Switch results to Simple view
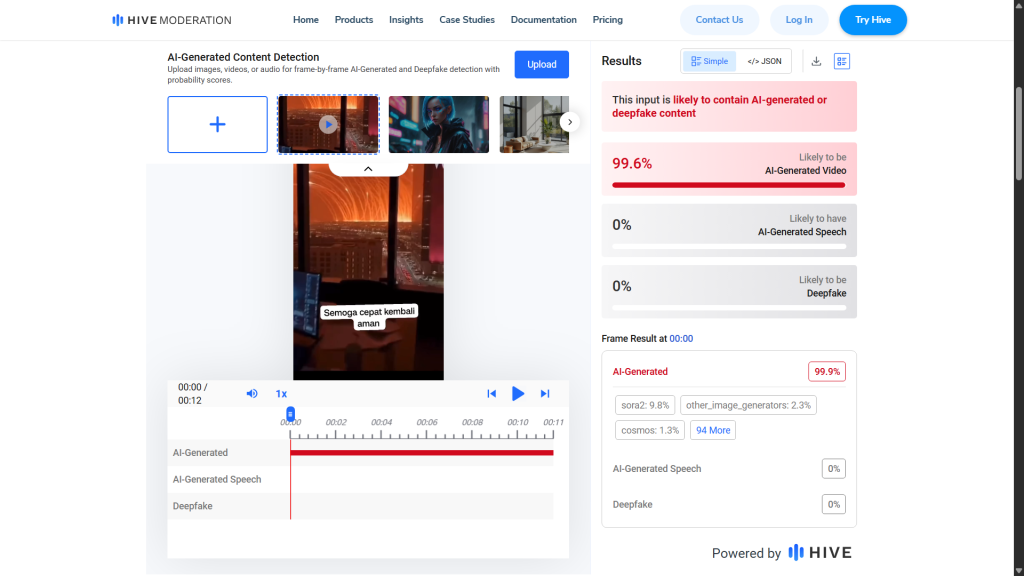Image resolution: width=1024 pixels, height=576 pixels. (710, 61)
